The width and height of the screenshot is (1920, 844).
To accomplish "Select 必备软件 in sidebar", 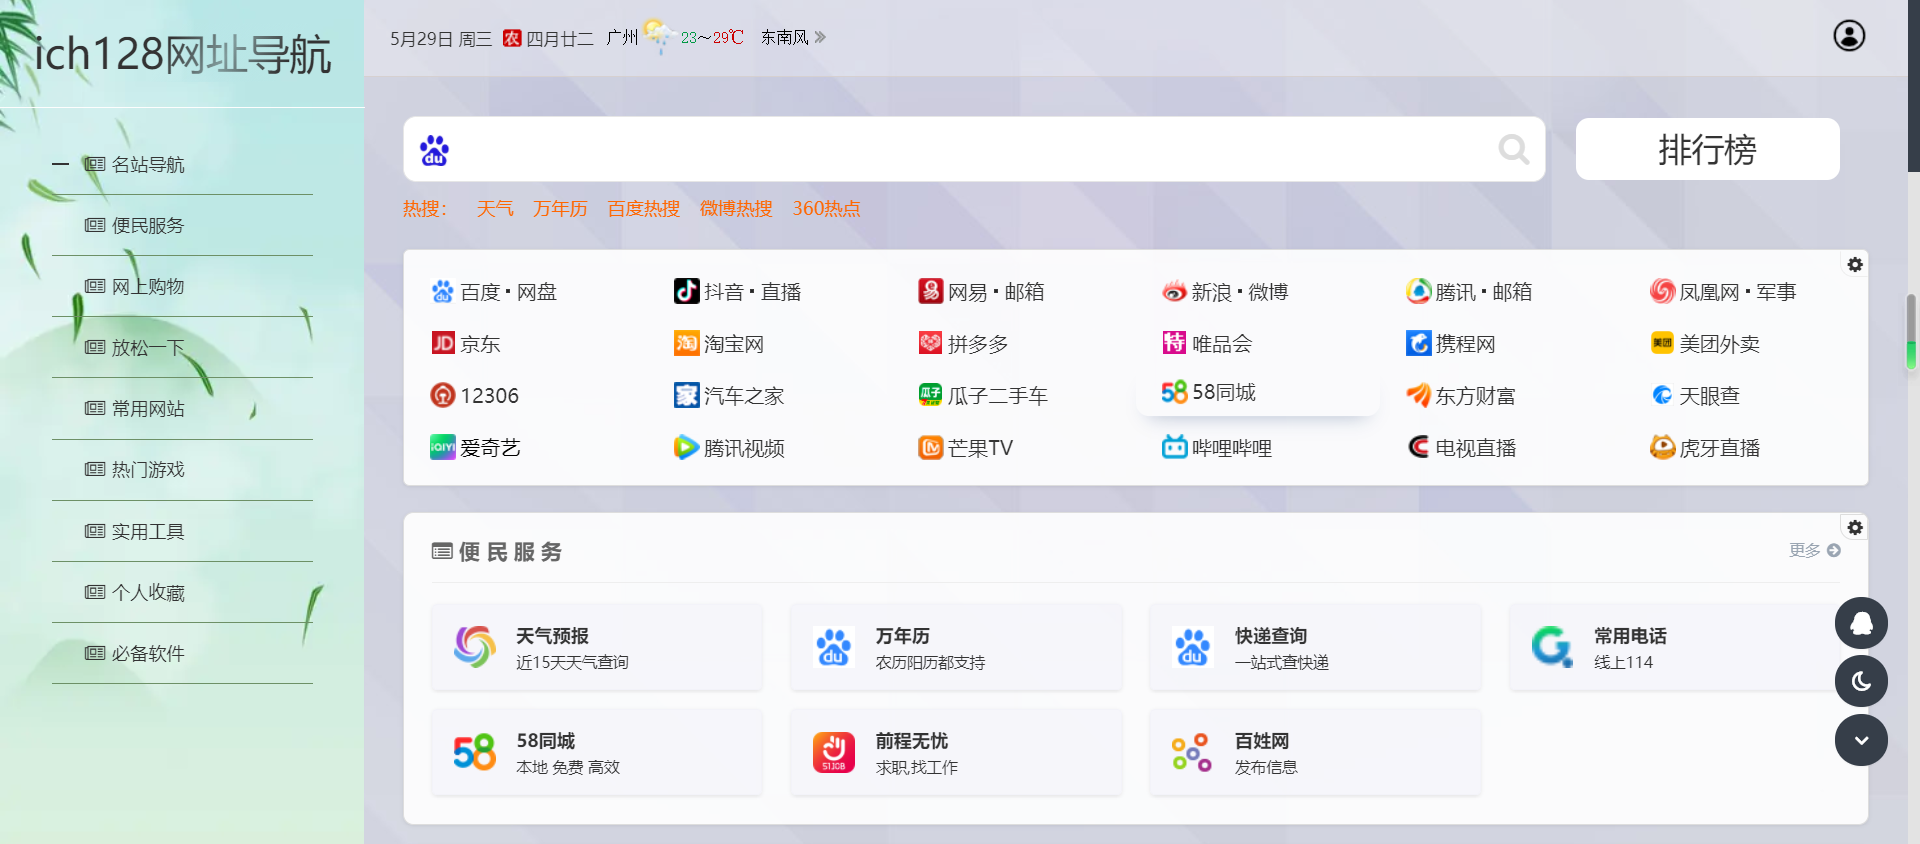I will [x=135, y=653].
